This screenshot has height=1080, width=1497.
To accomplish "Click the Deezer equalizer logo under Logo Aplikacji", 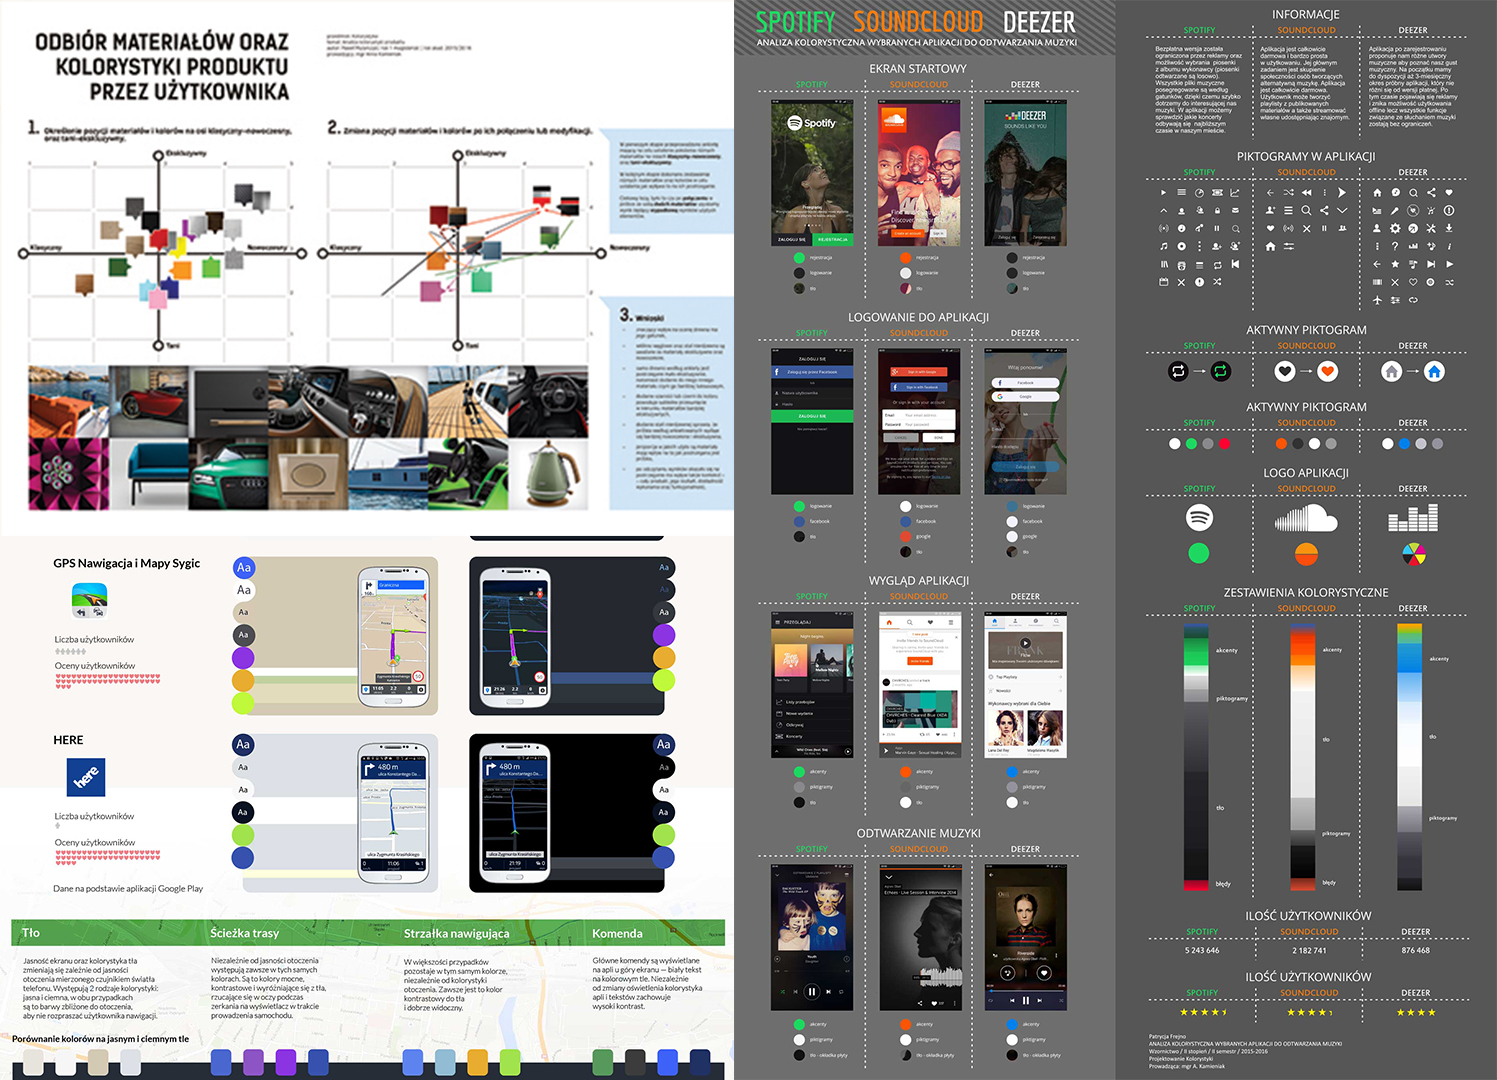I will 1413,518.
